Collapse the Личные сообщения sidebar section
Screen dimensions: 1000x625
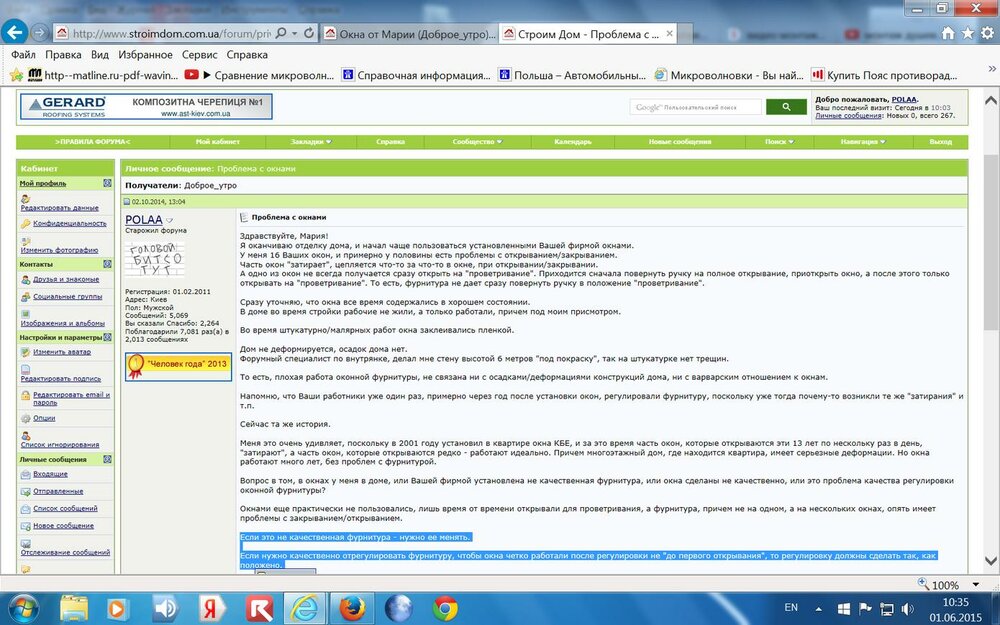click(107, 459)
